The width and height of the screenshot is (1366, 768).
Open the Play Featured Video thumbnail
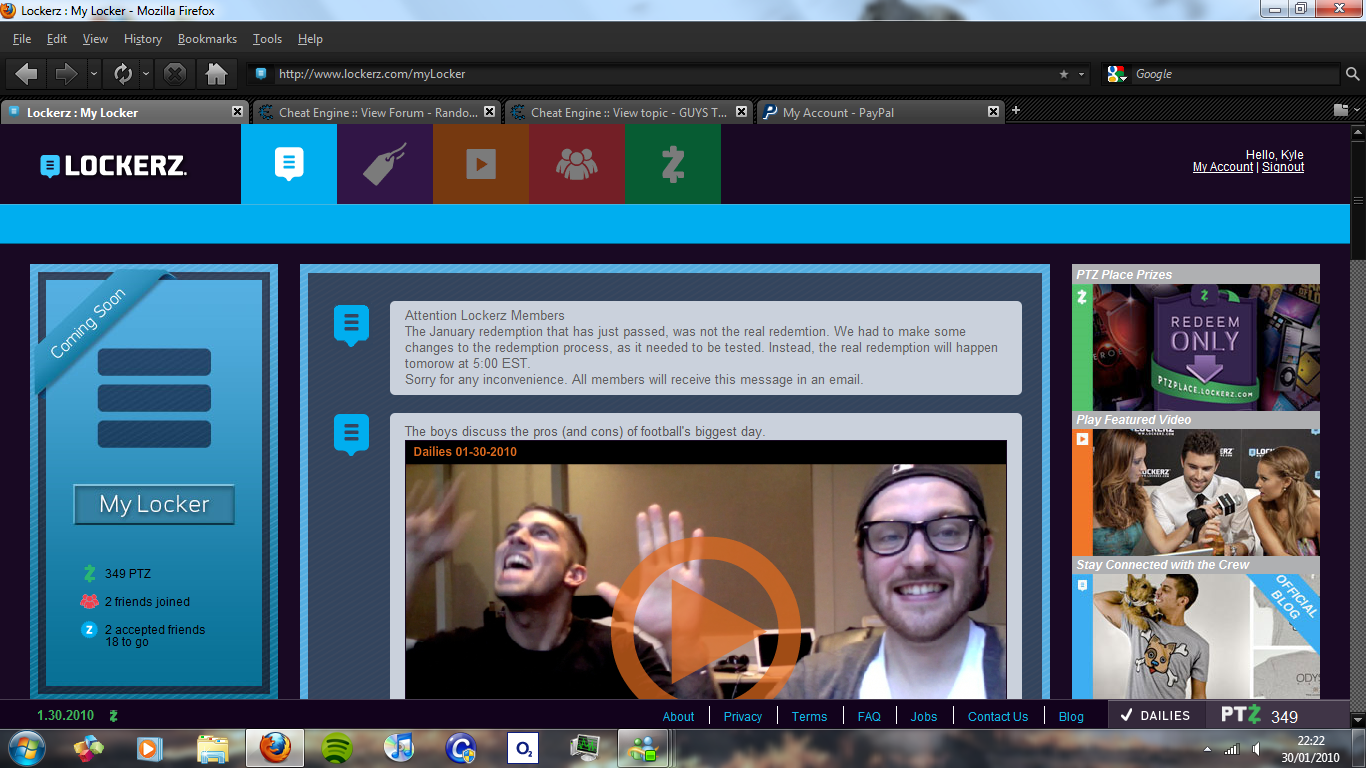(x=1196, y=492)
